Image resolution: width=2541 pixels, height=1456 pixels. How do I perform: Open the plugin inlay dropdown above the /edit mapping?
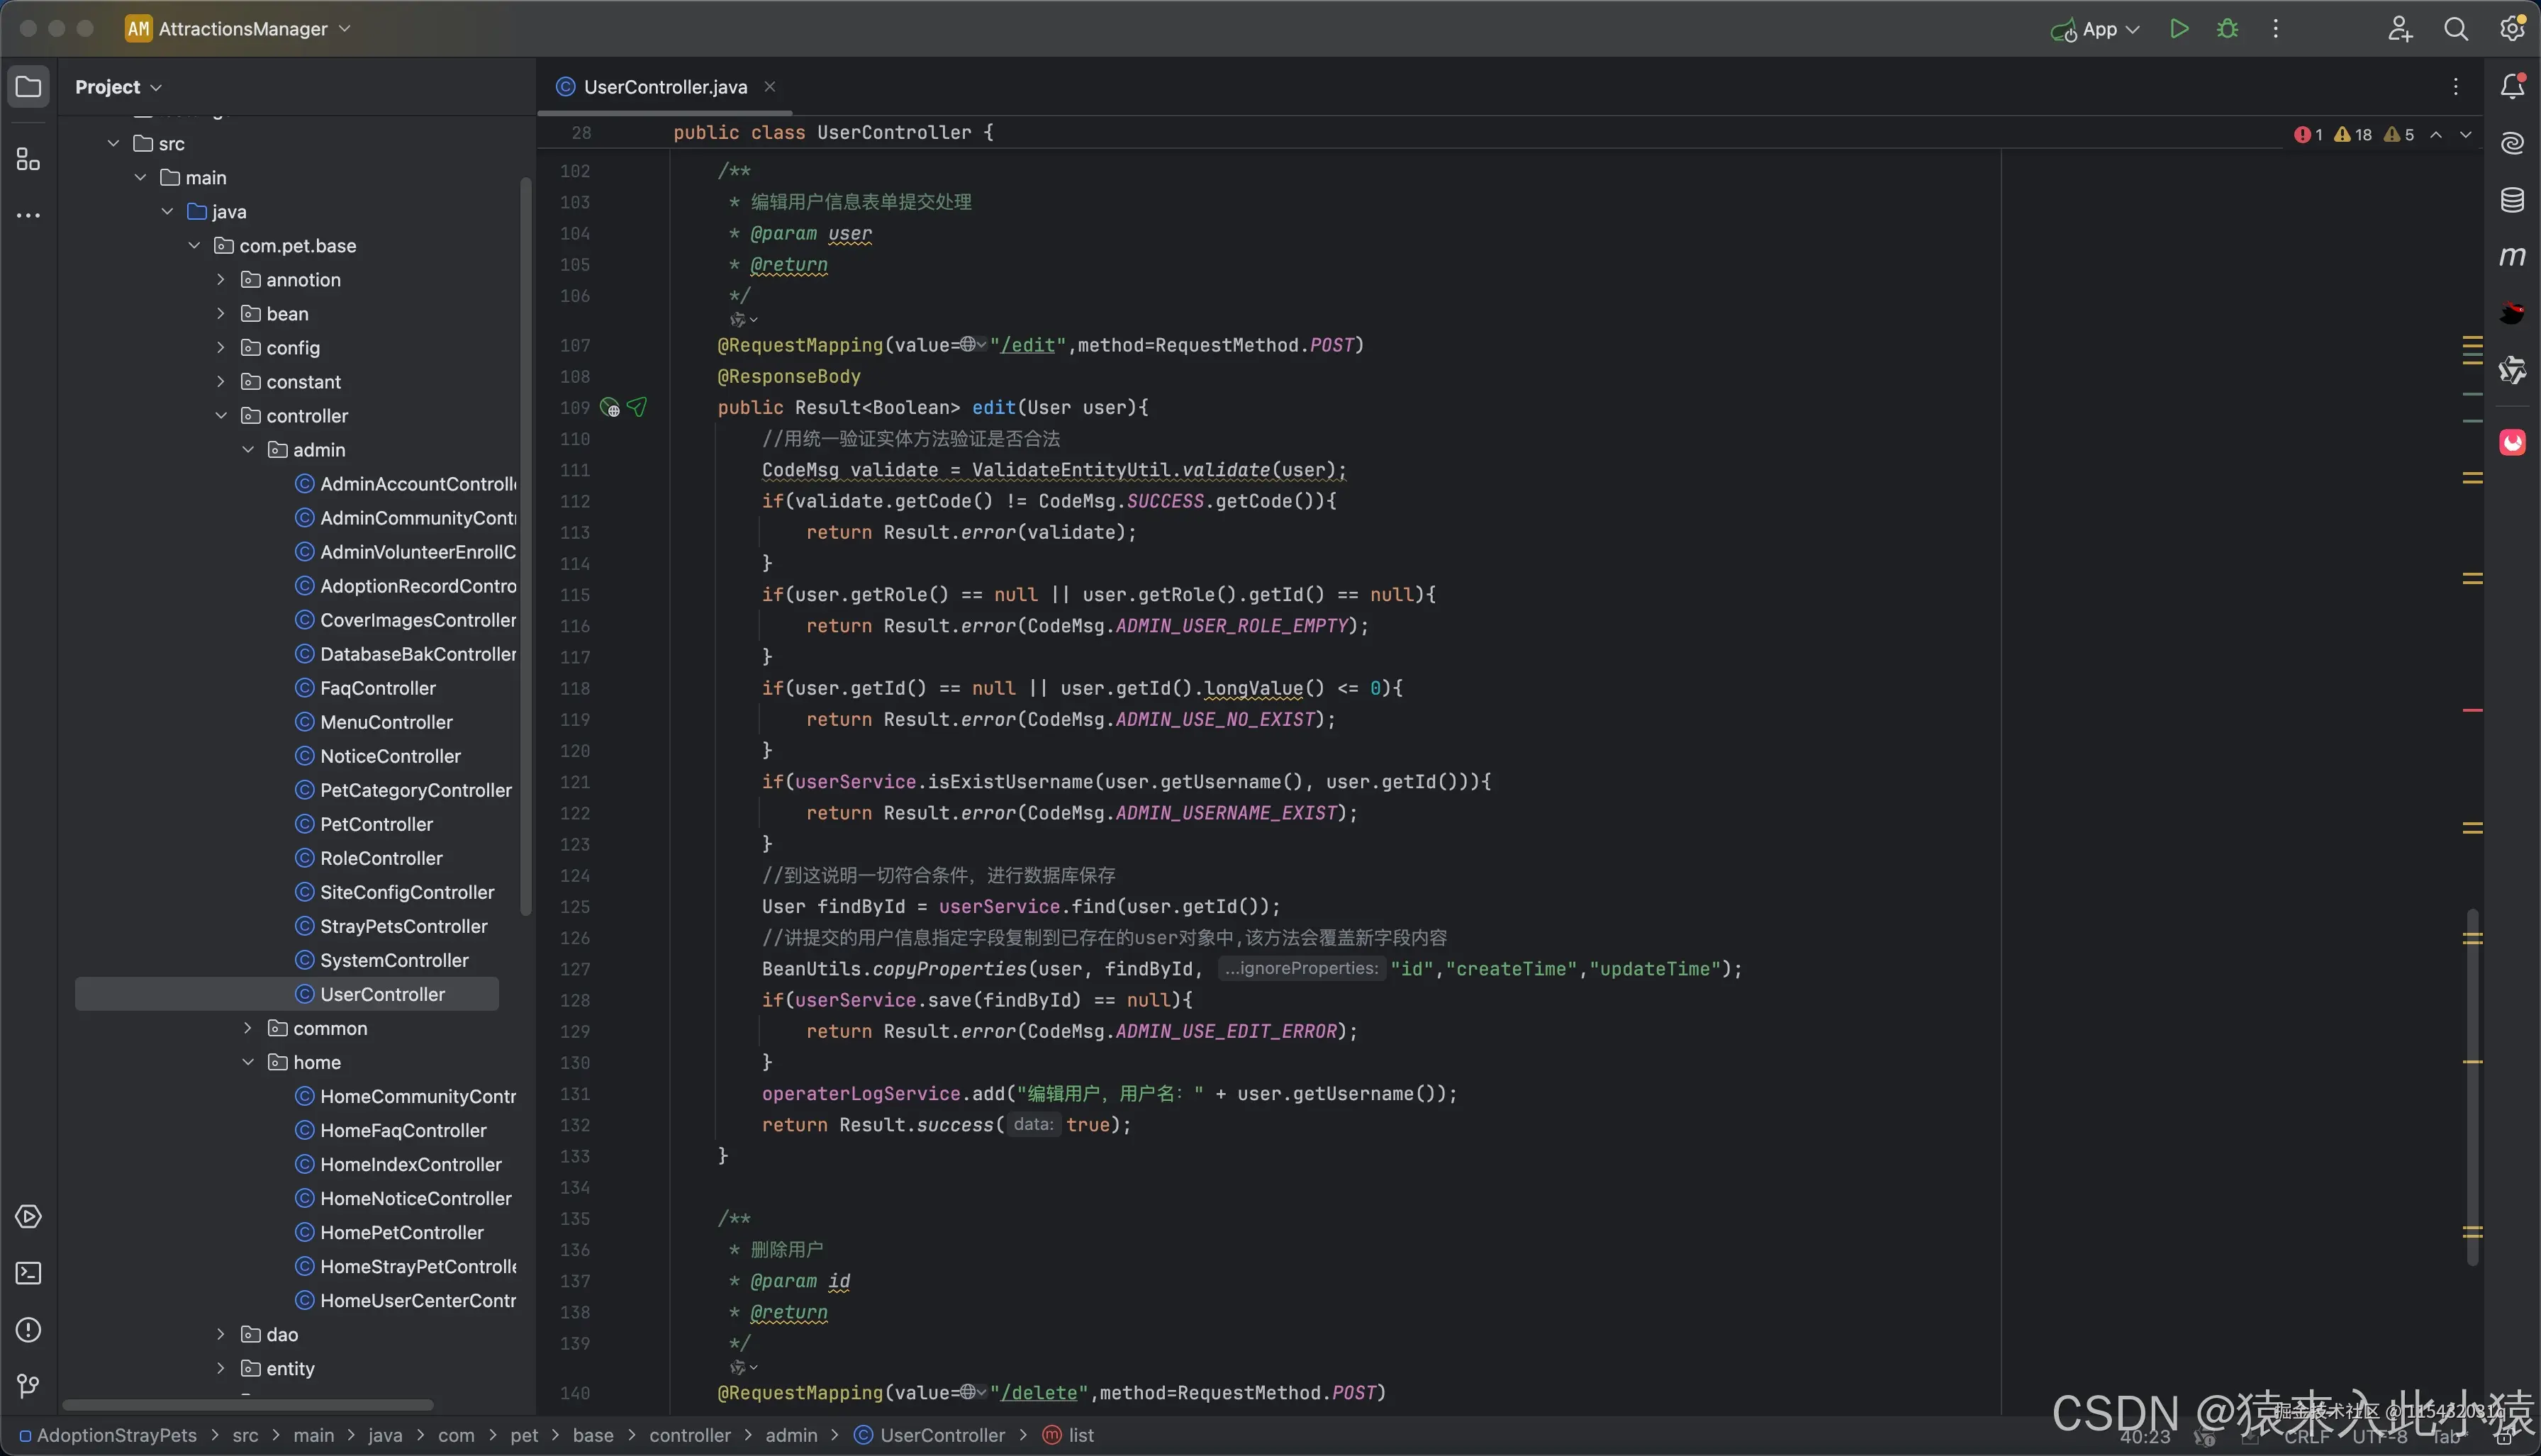744,320
